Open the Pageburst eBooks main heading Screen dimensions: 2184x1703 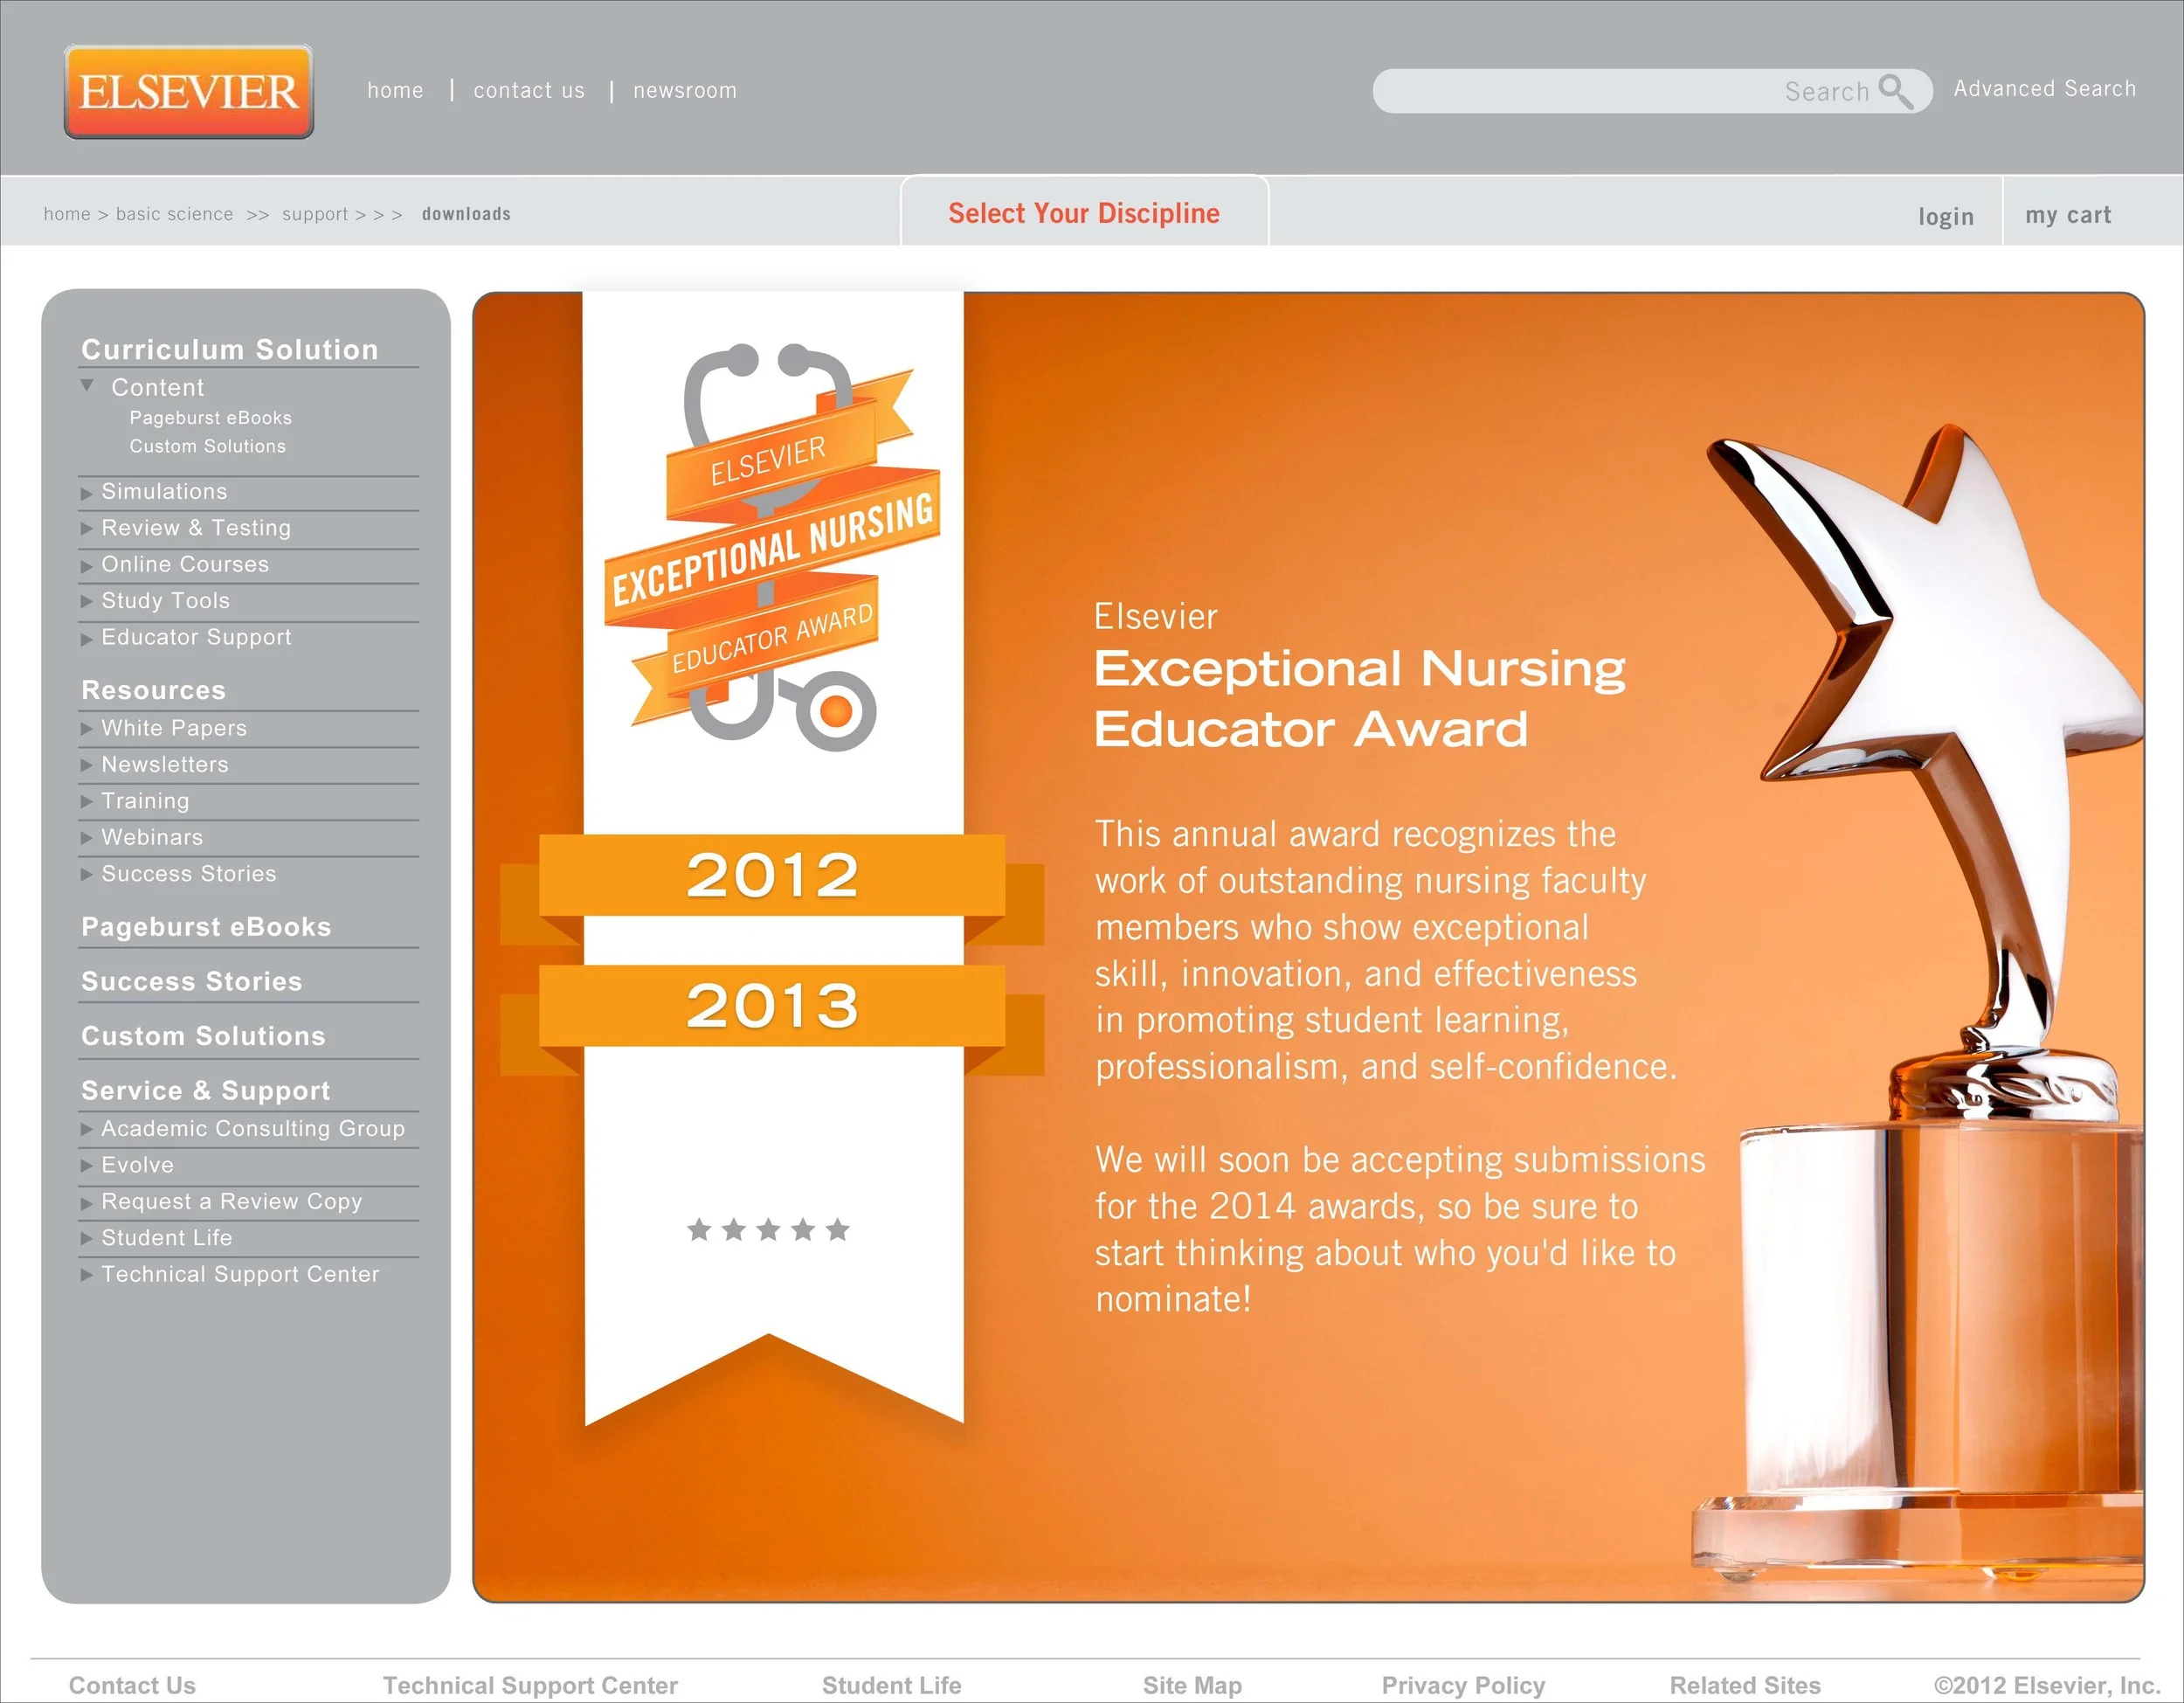[206, 927]
